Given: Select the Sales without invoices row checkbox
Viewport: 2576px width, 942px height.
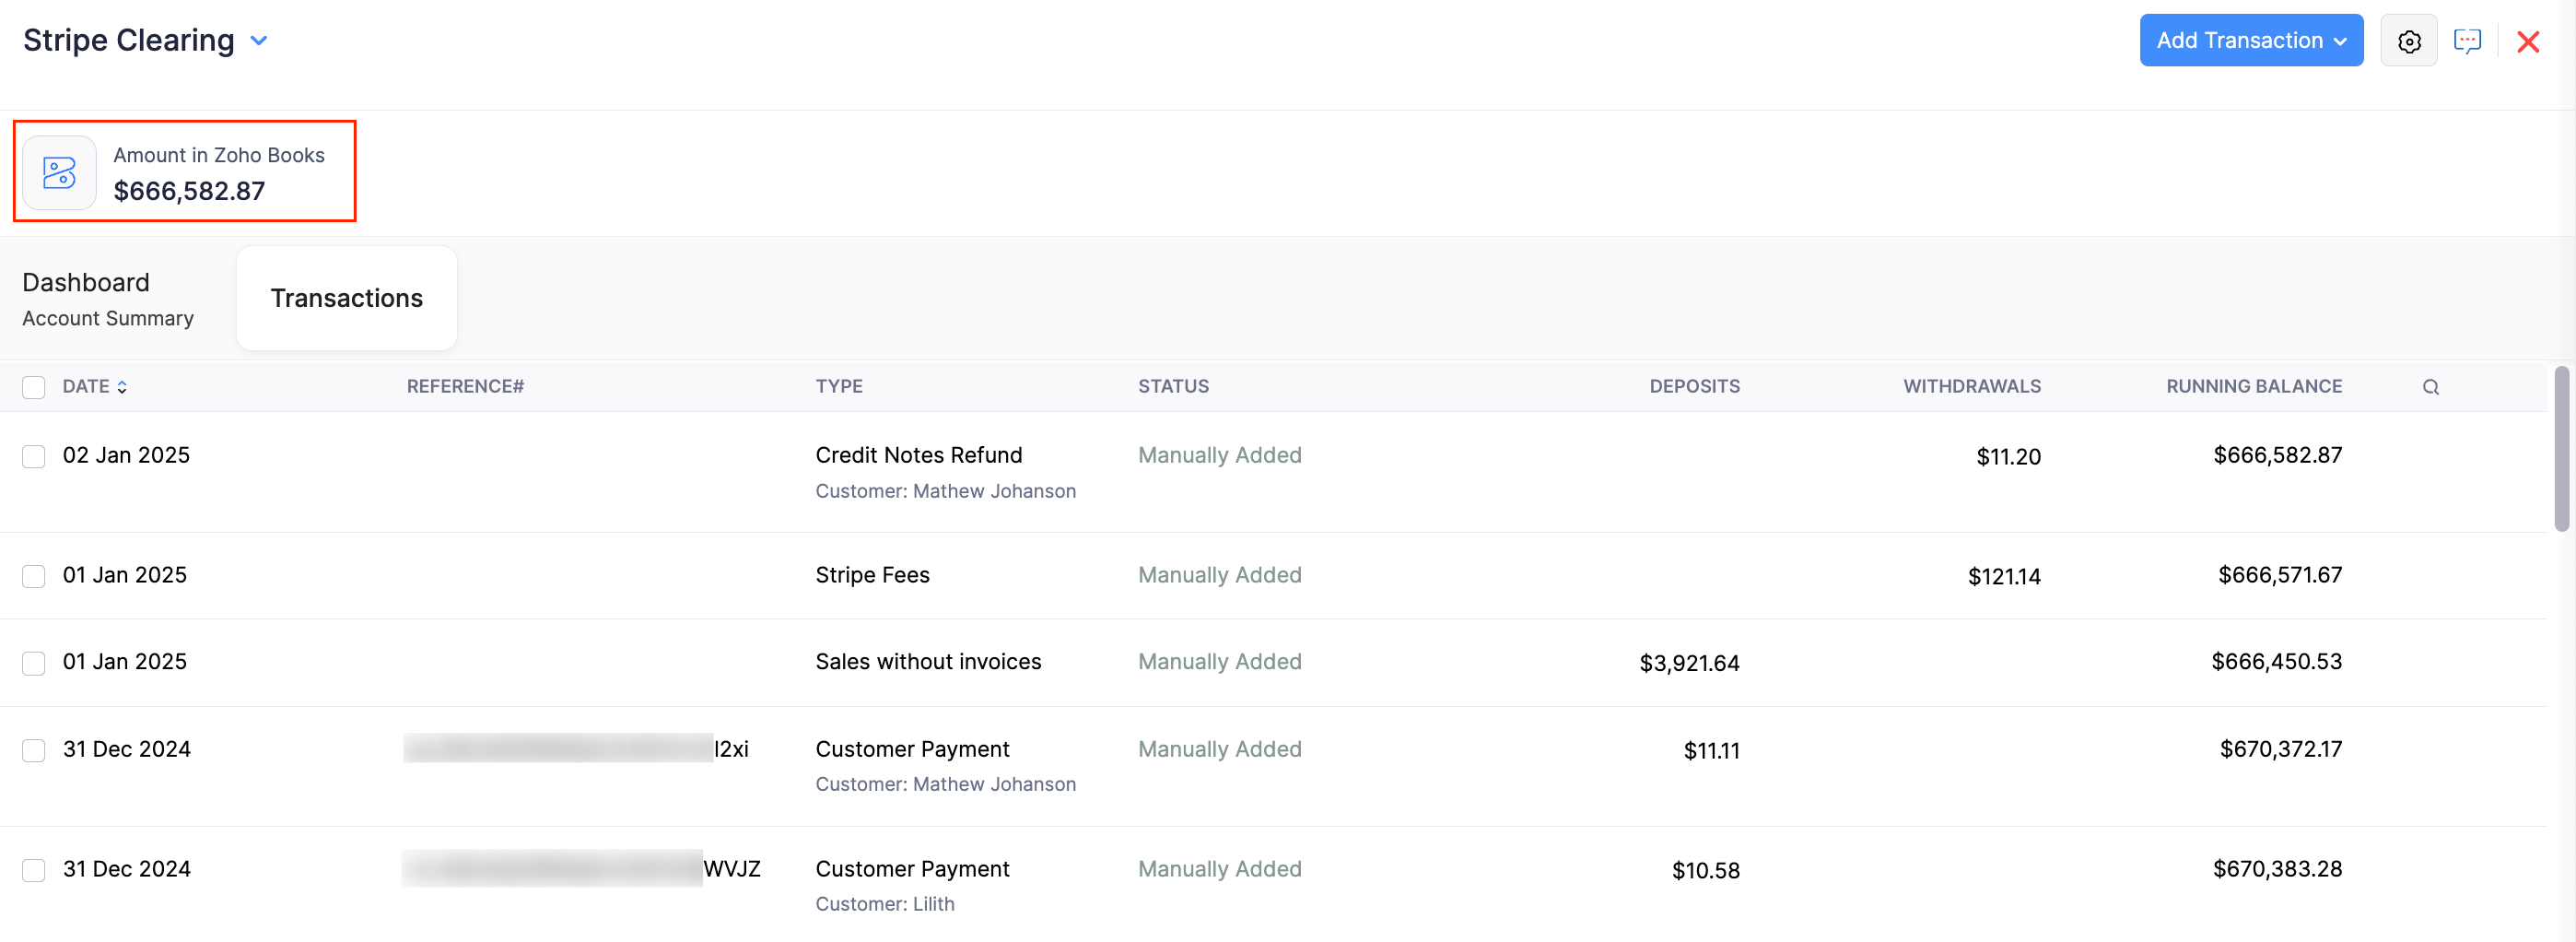Looking at the screenshot, I should click(x=34, y=663).
